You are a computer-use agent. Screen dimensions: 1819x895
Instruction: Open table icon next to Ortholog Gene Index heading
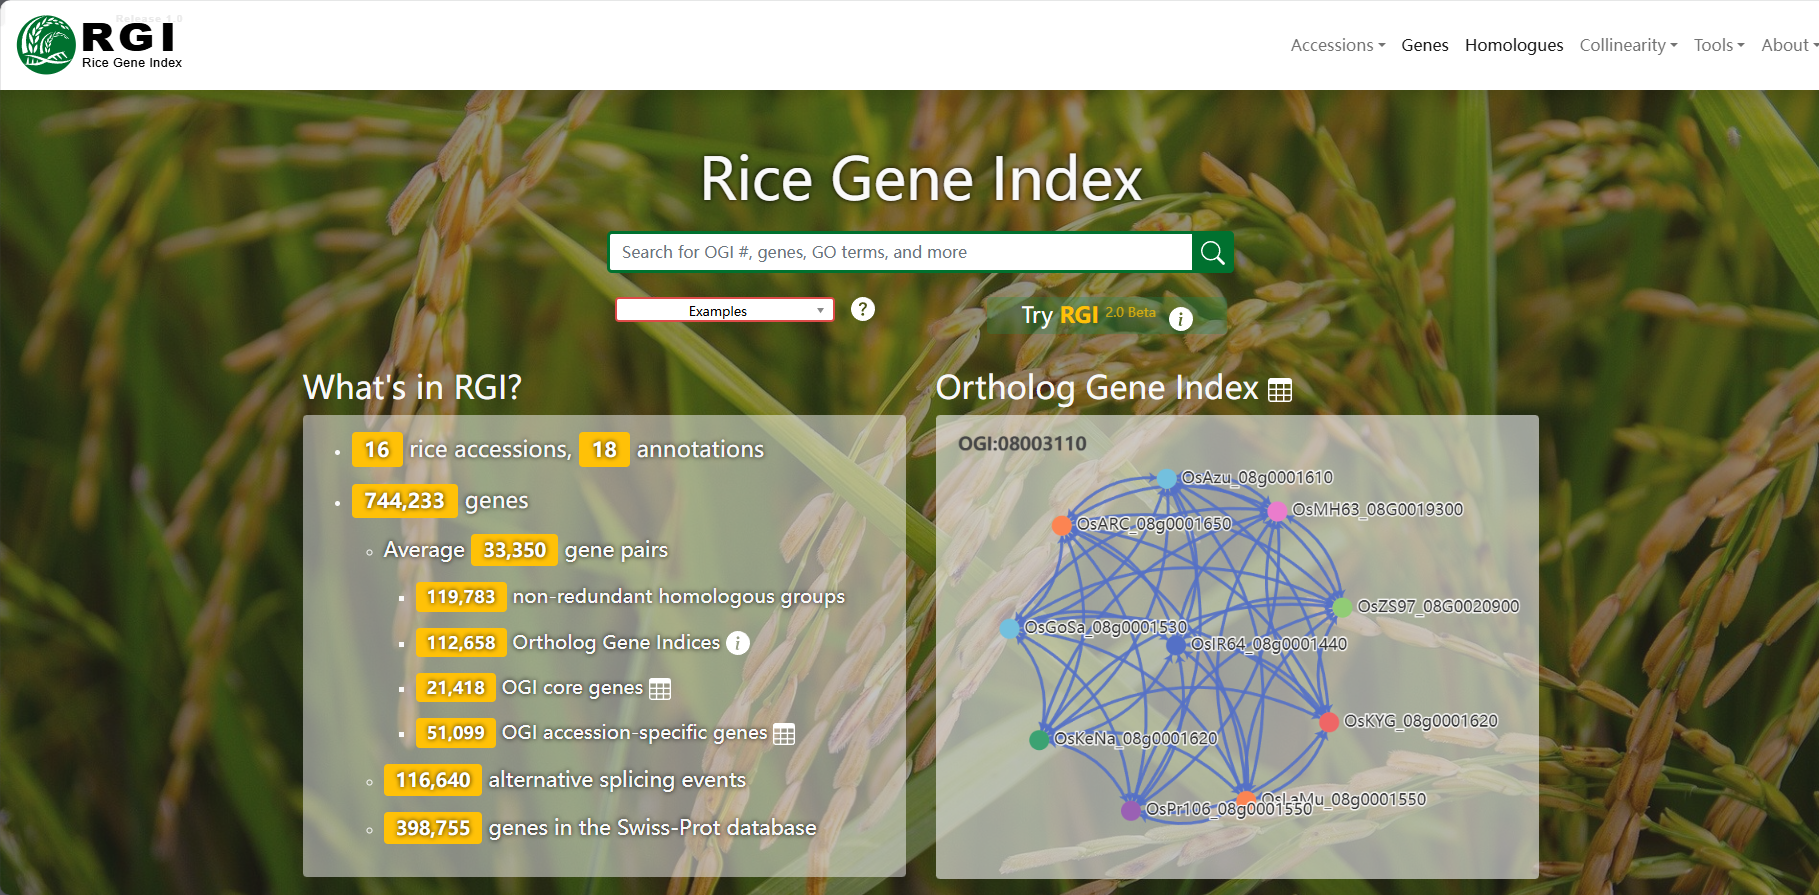(x=1280, y=390)
